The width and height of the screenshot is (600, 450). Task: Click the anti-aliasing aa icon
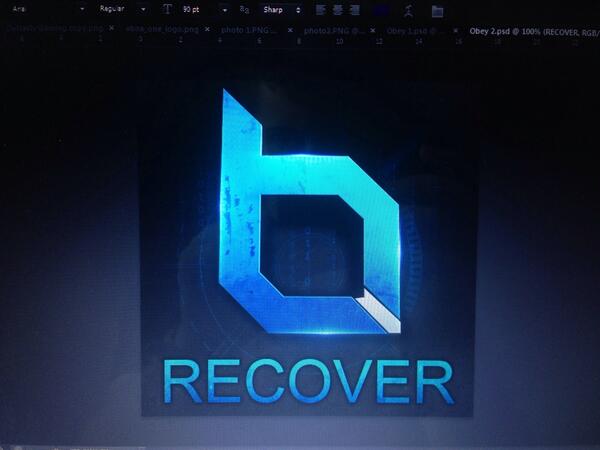pyautogui.click(x=244, y=10)
